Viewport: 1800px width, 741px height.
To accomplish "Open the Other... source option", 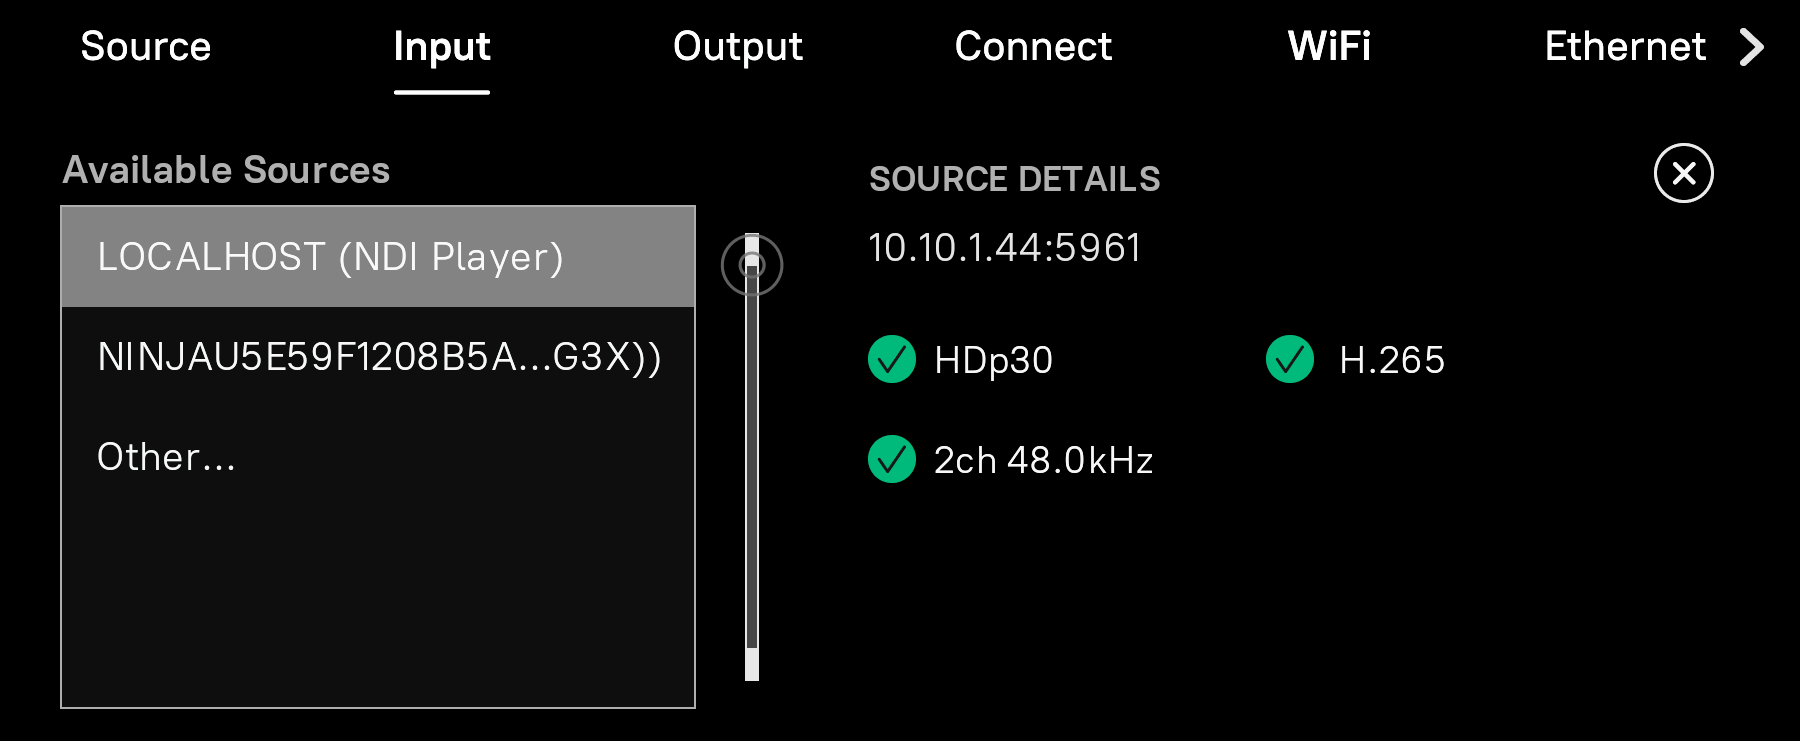I will coord(167,457).
